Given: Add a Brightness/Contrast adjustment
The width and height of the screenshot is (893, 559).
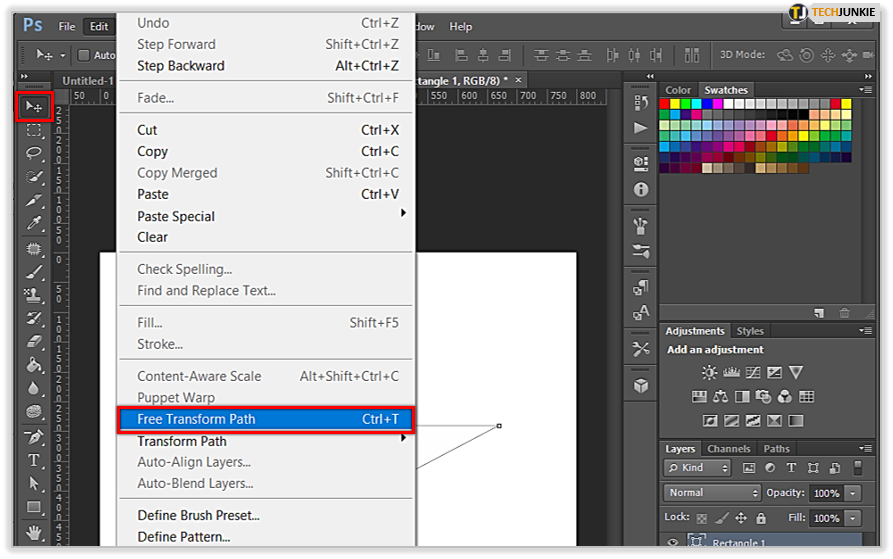Looking at the screenshot, I should tap(709, 372).
